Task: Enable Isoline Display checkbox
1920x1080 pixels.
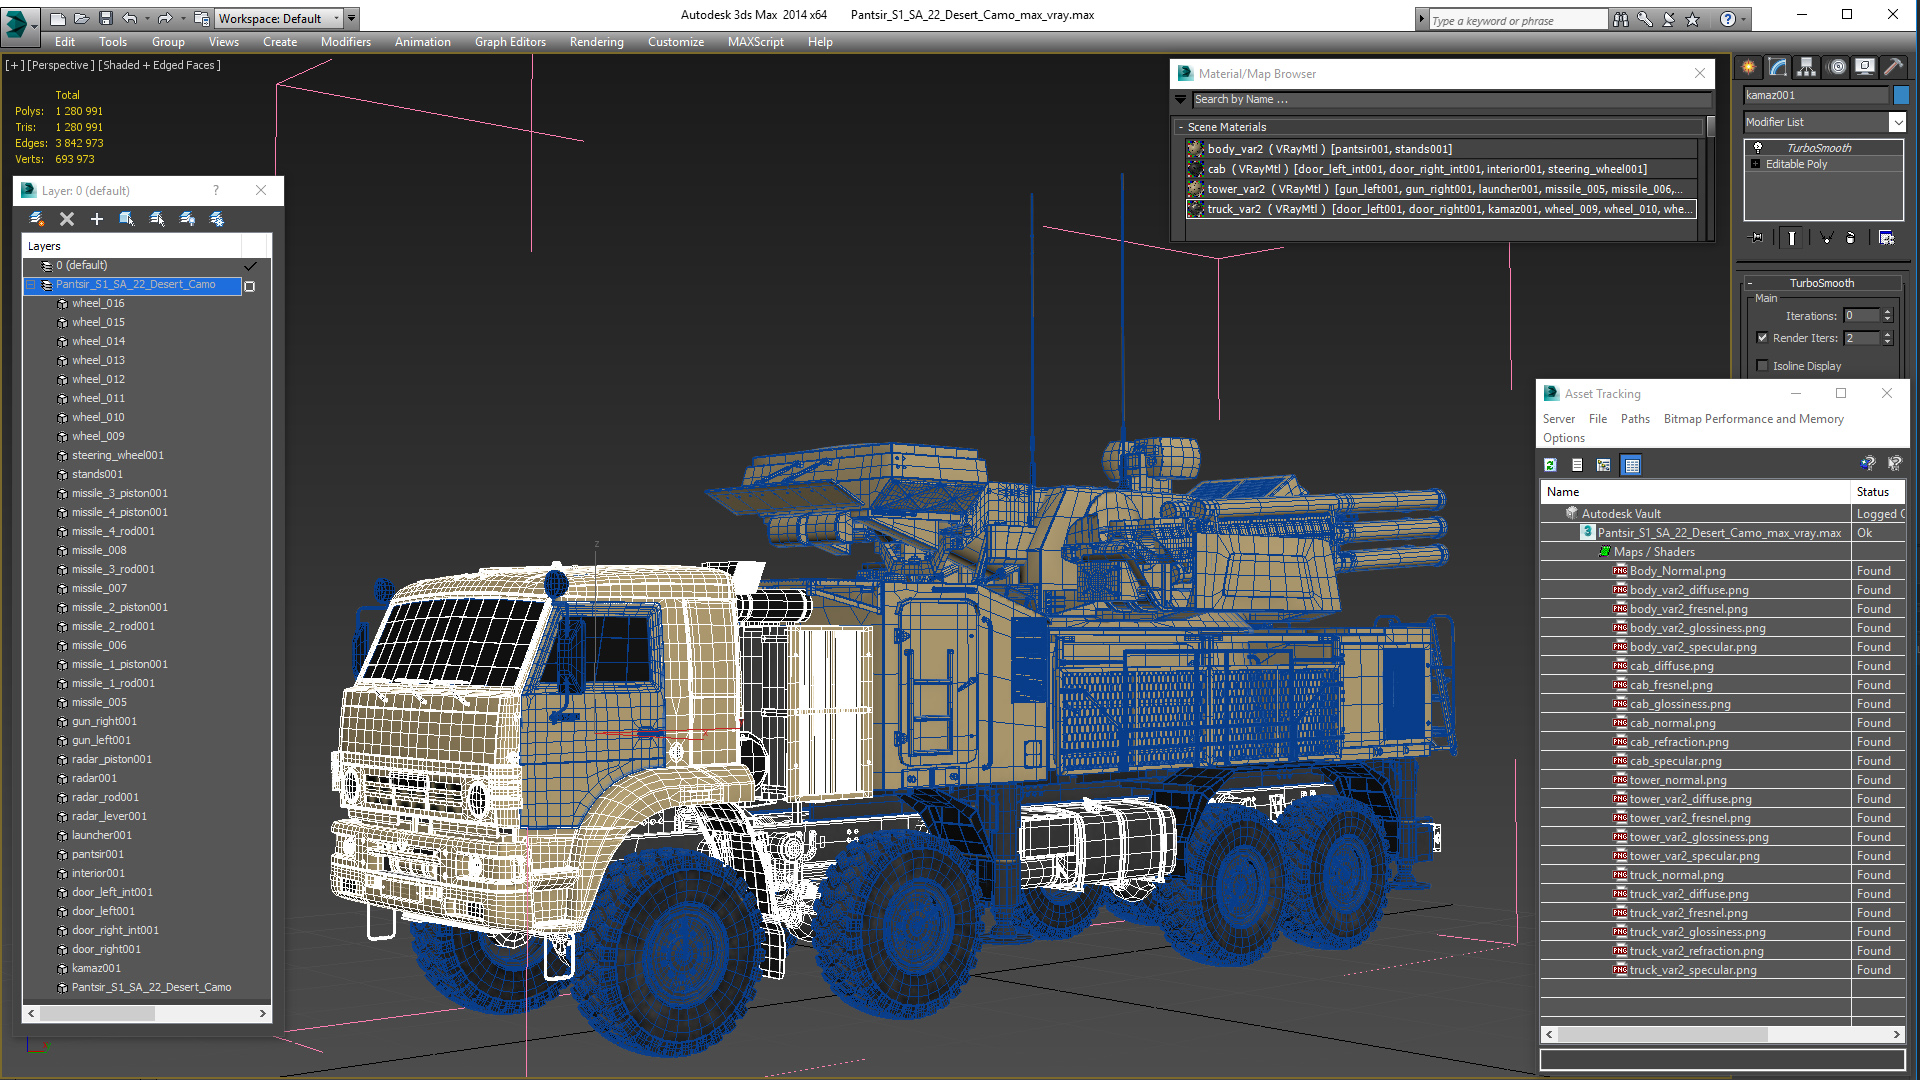Action: (1762, 366)
